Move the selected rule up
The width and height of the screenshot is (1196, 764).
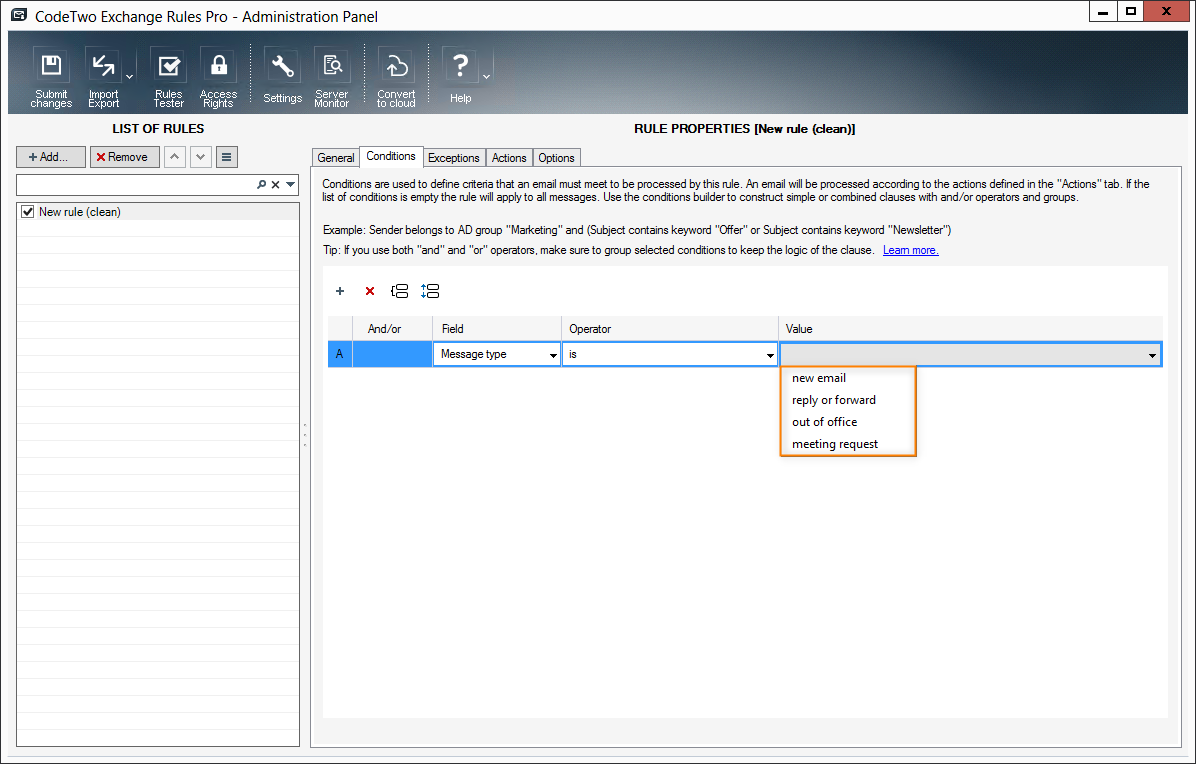pos(175,157)
